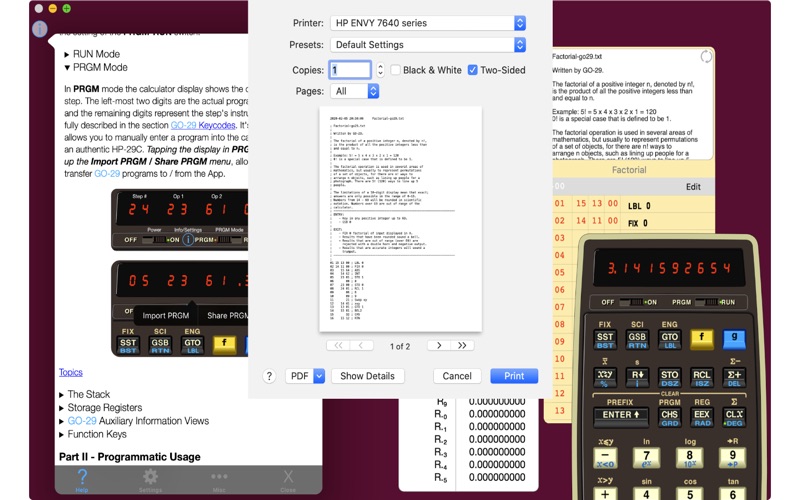800x500 pixels.
Task: Collapse the PRGM Mode section
Action: tap(95, 67)
